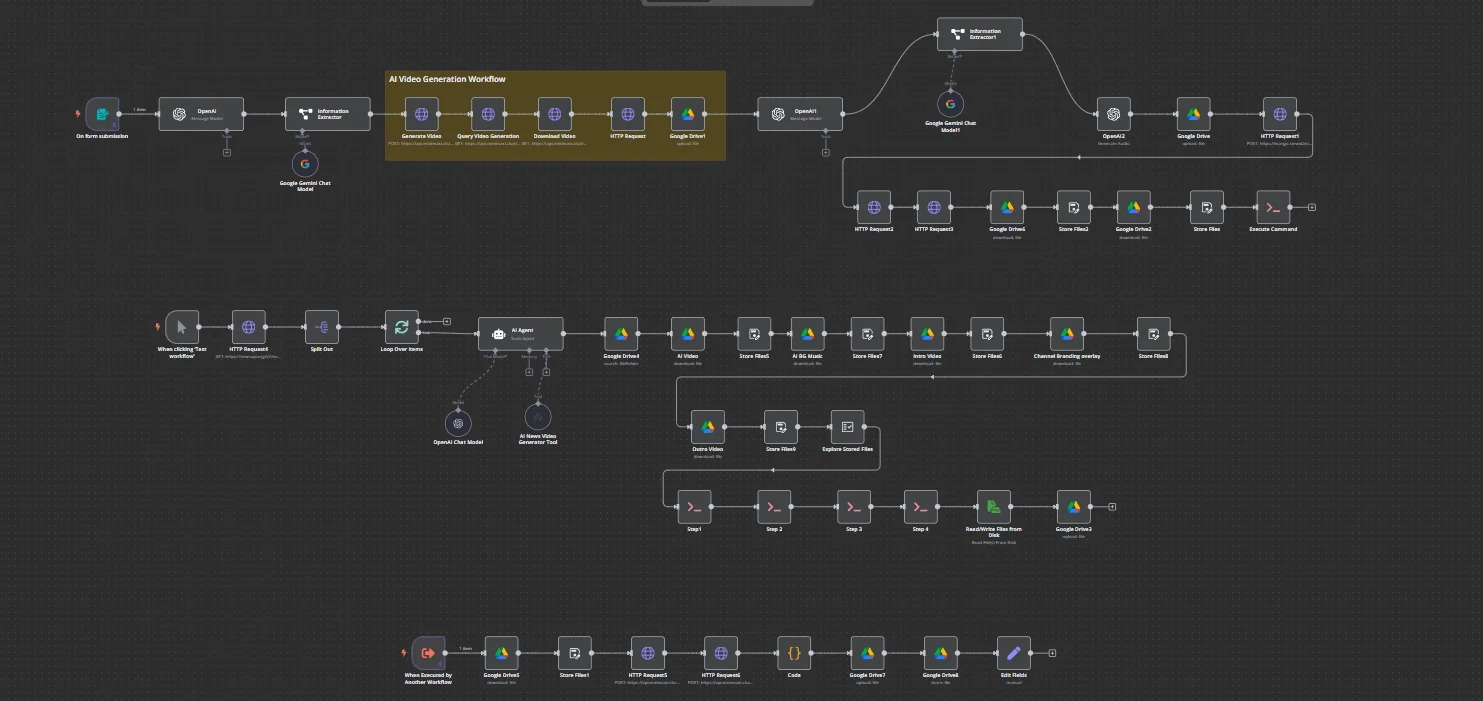Image resolution: width=1483 pixels, height=701 pixels.
Task: Add node after Execute Command via plus
Action: 1312,207
